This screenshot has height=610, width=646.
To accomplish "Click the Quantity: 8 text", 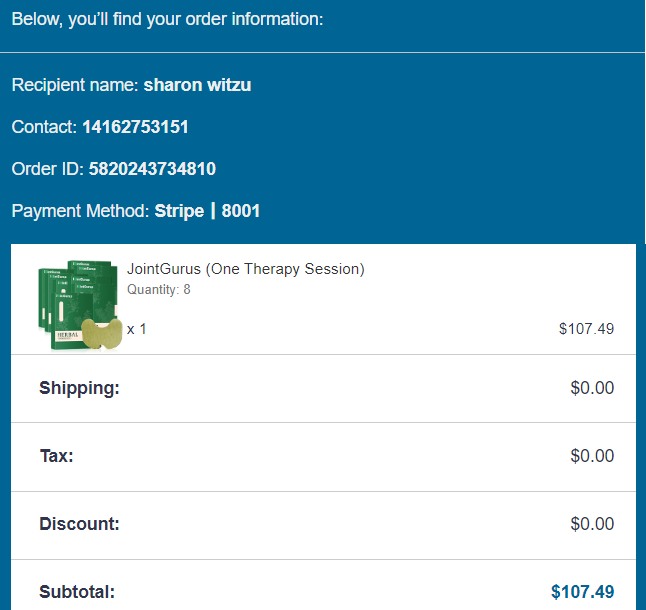I will [158, 290].
